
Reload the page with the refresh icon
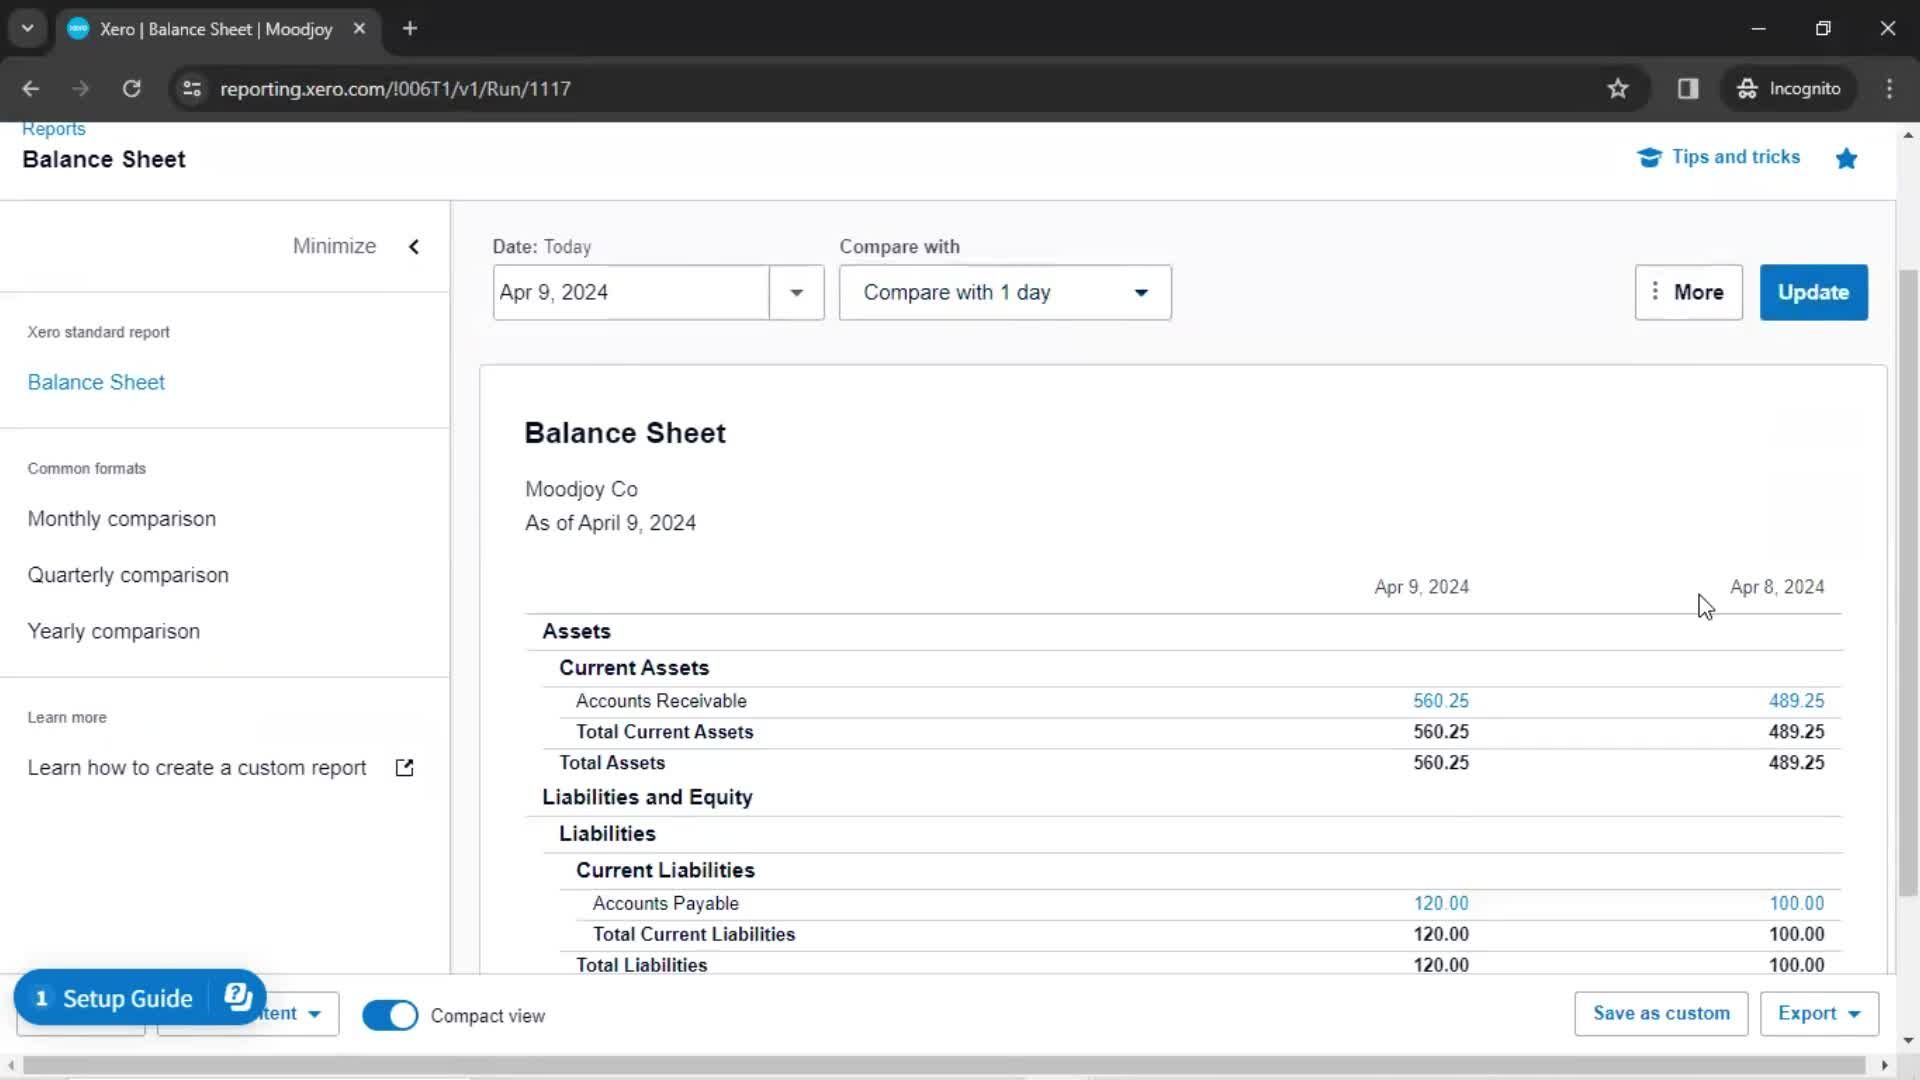coord(131,88)
